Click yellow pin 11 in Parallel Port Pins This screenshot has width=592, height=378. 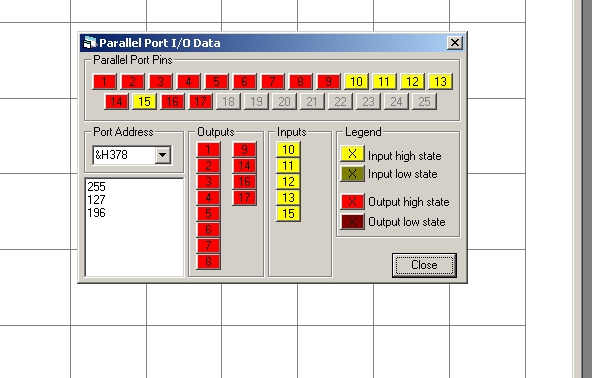click(x=384, y=82)
